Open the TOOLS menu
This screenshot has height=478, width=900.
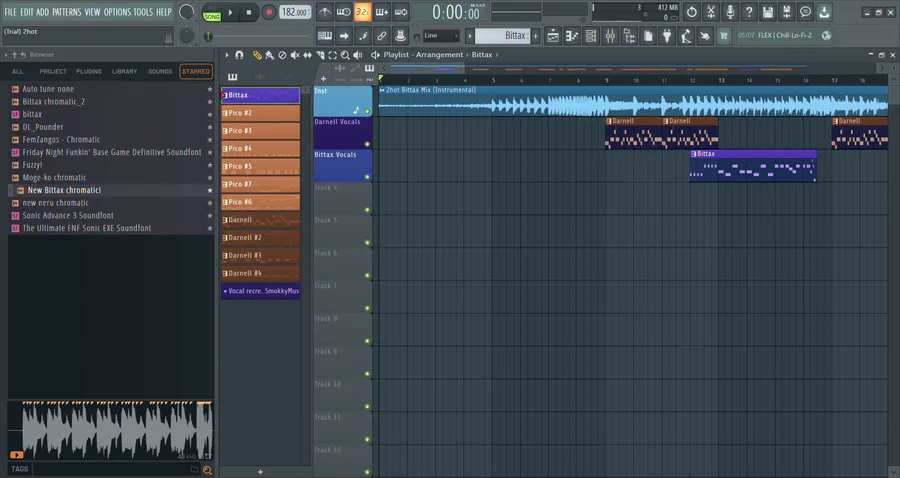(x=143, y=12)
